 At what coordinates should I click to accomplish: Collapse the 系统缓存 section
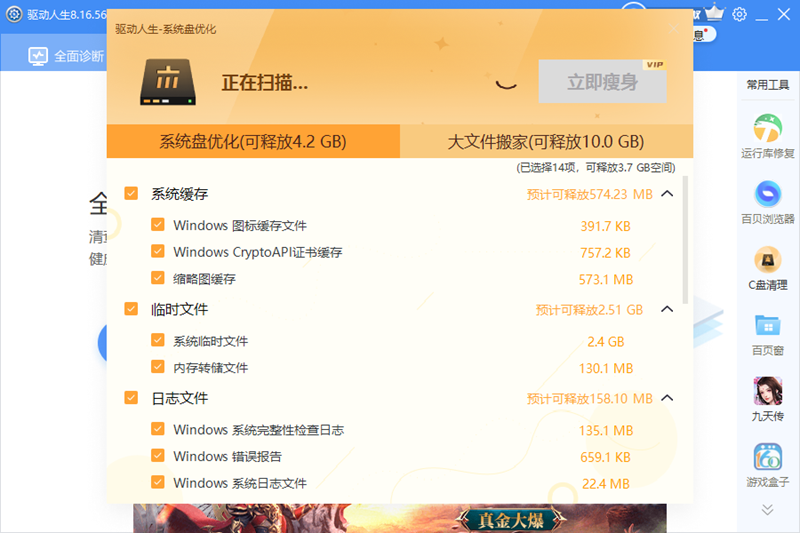point(668,194)
